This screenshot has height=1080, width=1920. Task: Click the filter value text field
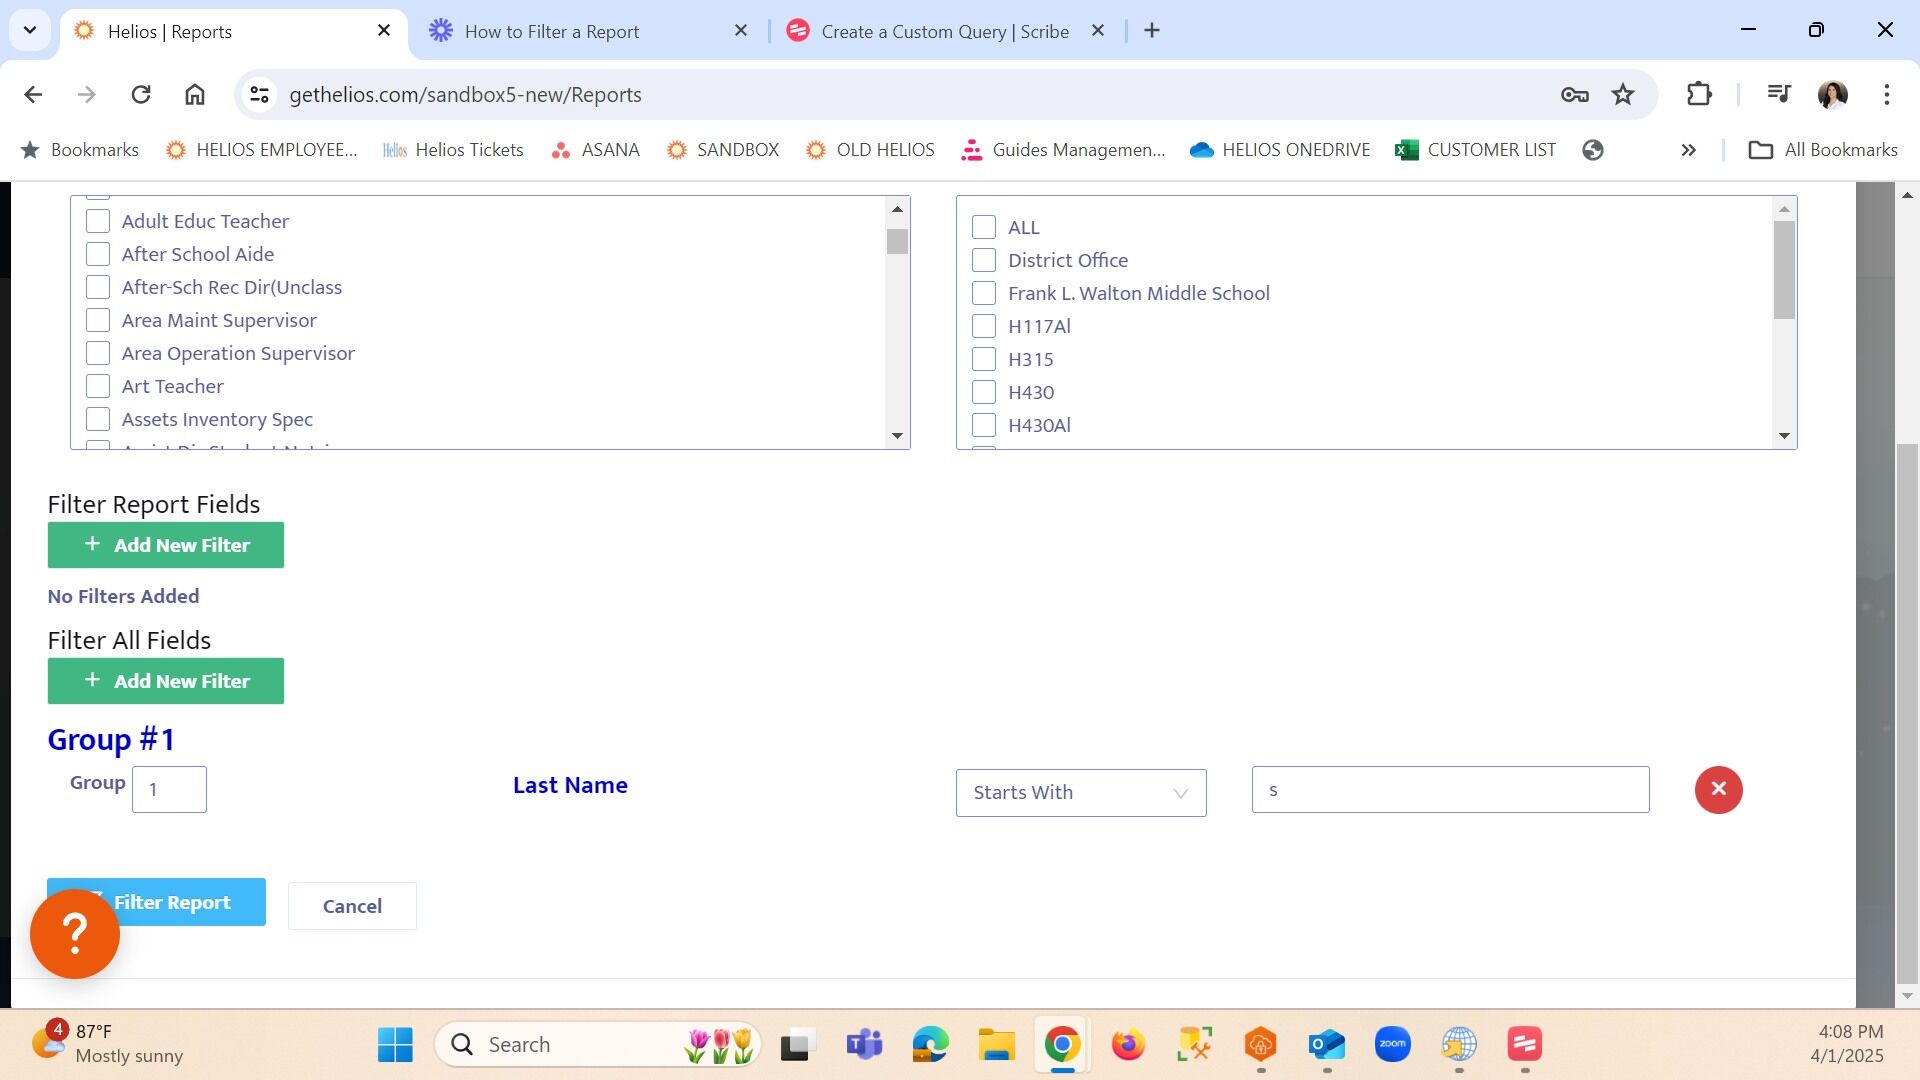(1449, 790)
